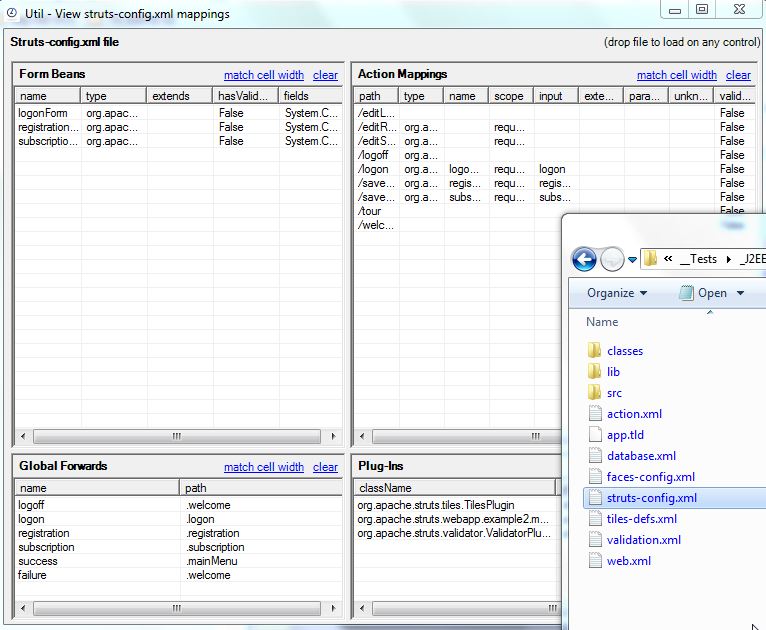Expand the Organize menu
The height and width of the screenshot is (630, 766).
tap(617, 293)
